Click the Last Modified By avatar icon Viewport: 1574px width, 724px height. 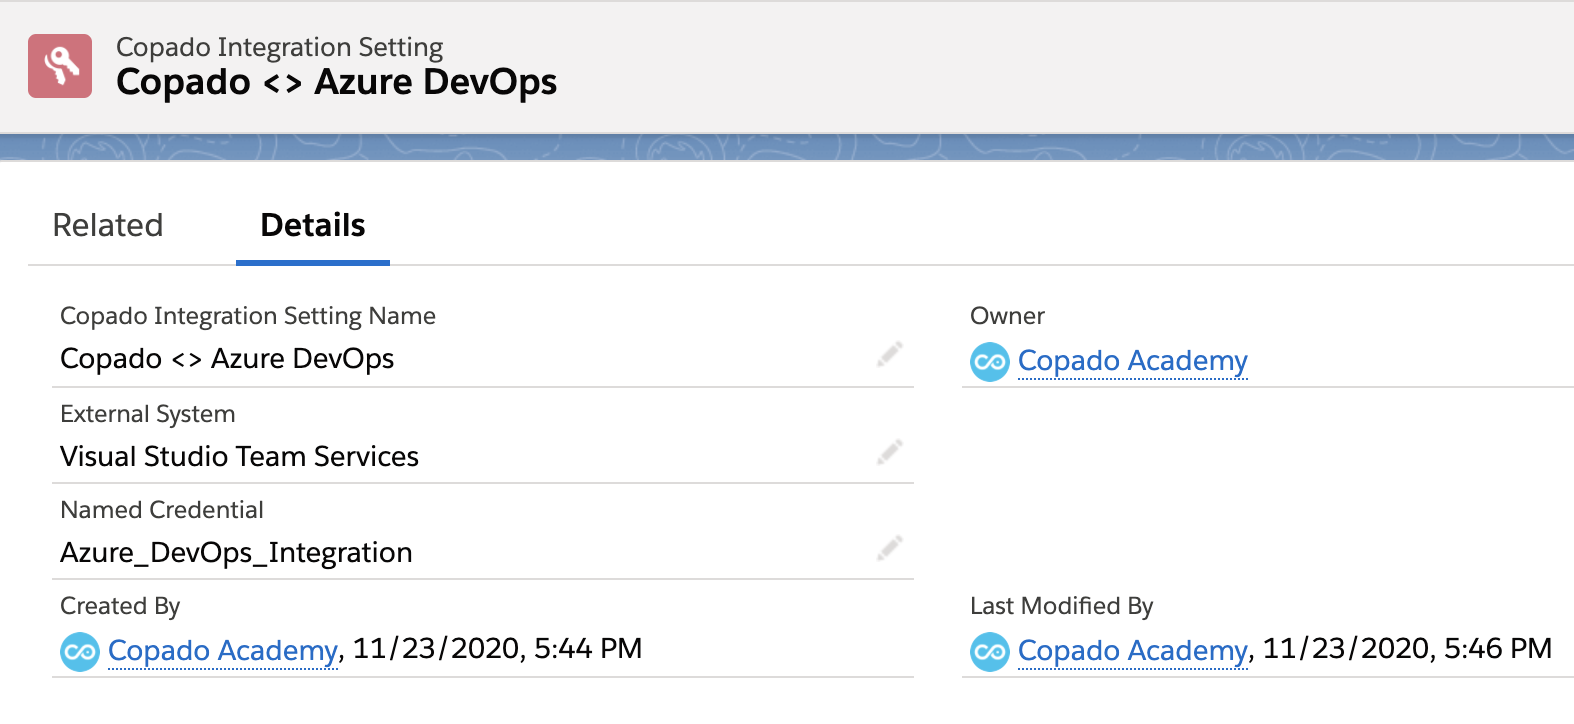(x=989, y=652)
